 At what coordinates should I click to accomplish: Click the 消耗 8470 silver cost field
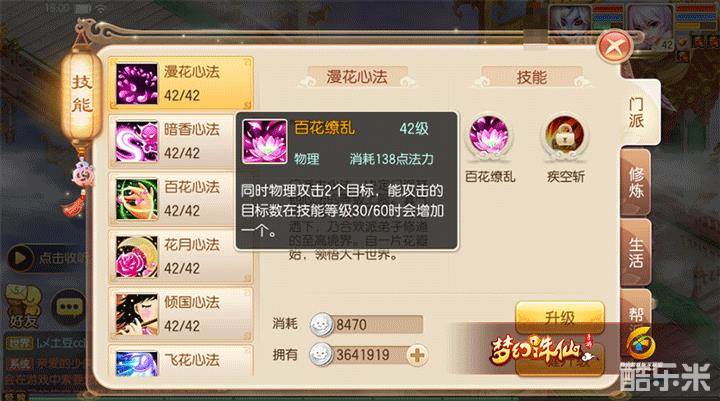point(366,324)
